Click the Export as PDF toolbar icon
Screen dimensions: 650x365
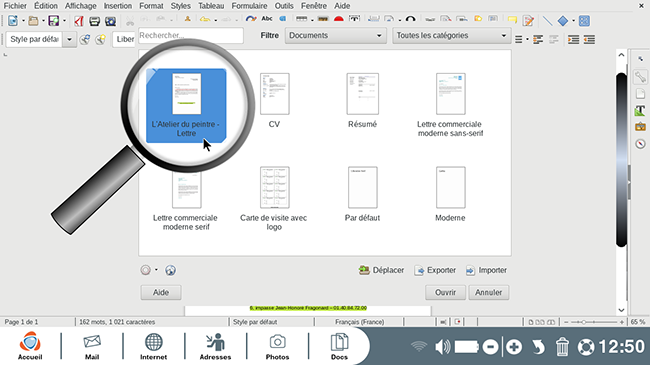[79, 21]
